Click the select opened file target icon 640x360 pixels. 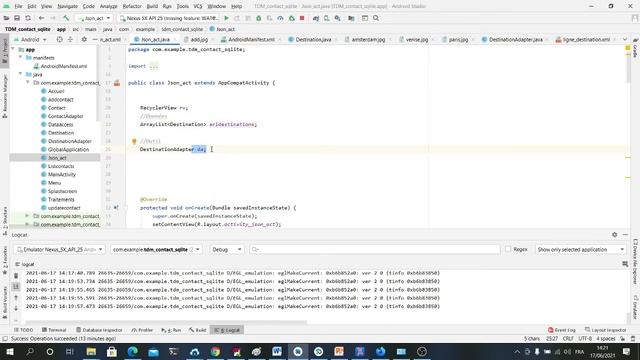pos(60,40)
